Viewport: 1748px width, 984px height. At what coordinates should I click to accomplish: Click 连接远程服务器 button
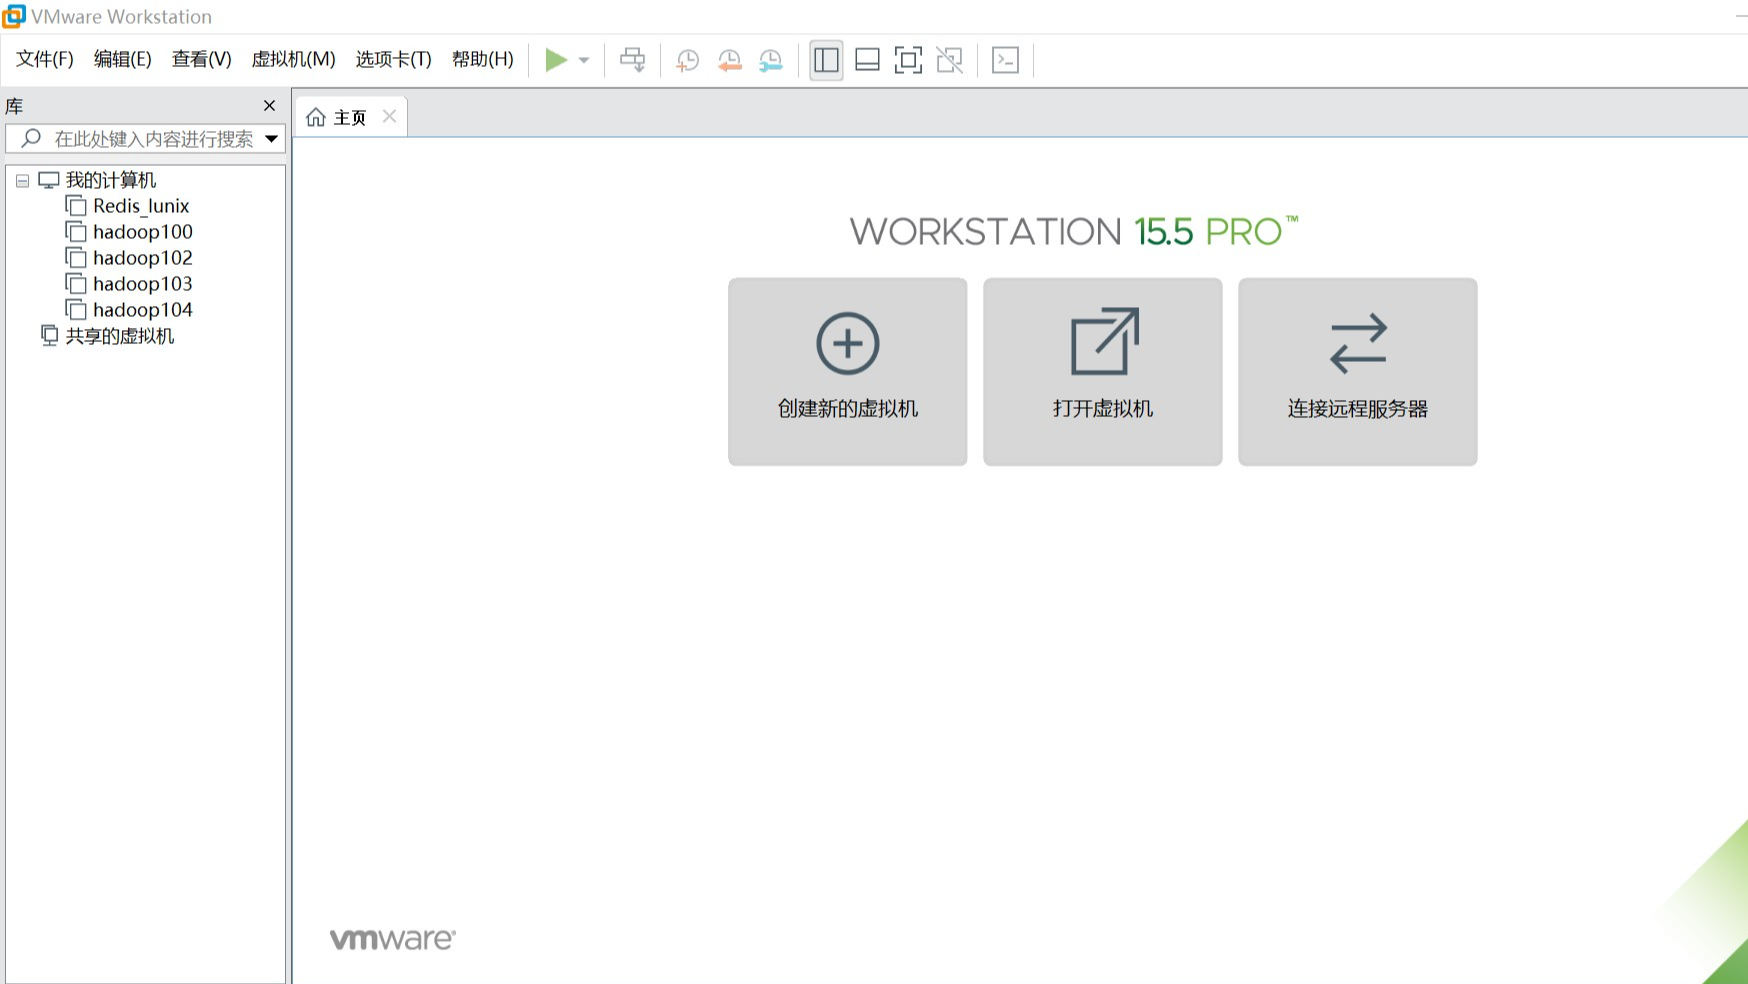[x=1357, y=371]
